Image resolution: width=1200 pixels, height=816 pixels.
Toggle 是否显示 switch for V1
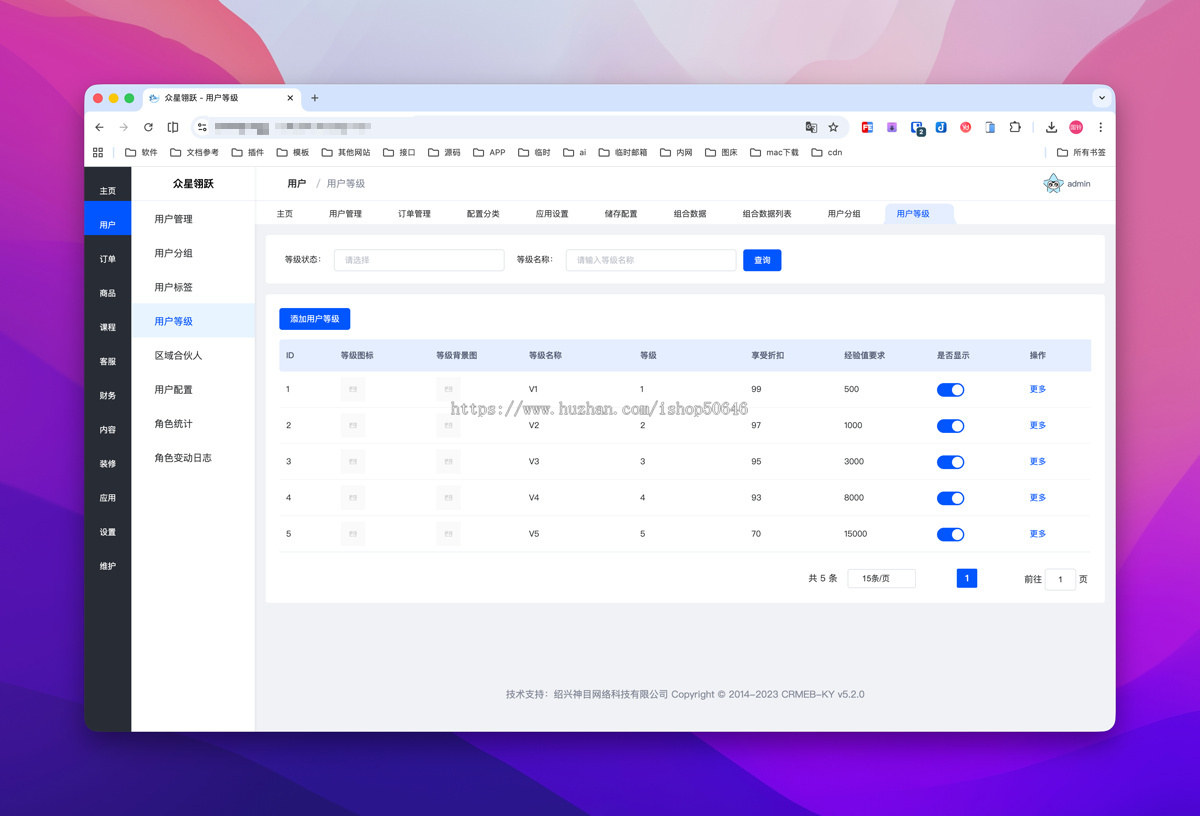(951, 390)
